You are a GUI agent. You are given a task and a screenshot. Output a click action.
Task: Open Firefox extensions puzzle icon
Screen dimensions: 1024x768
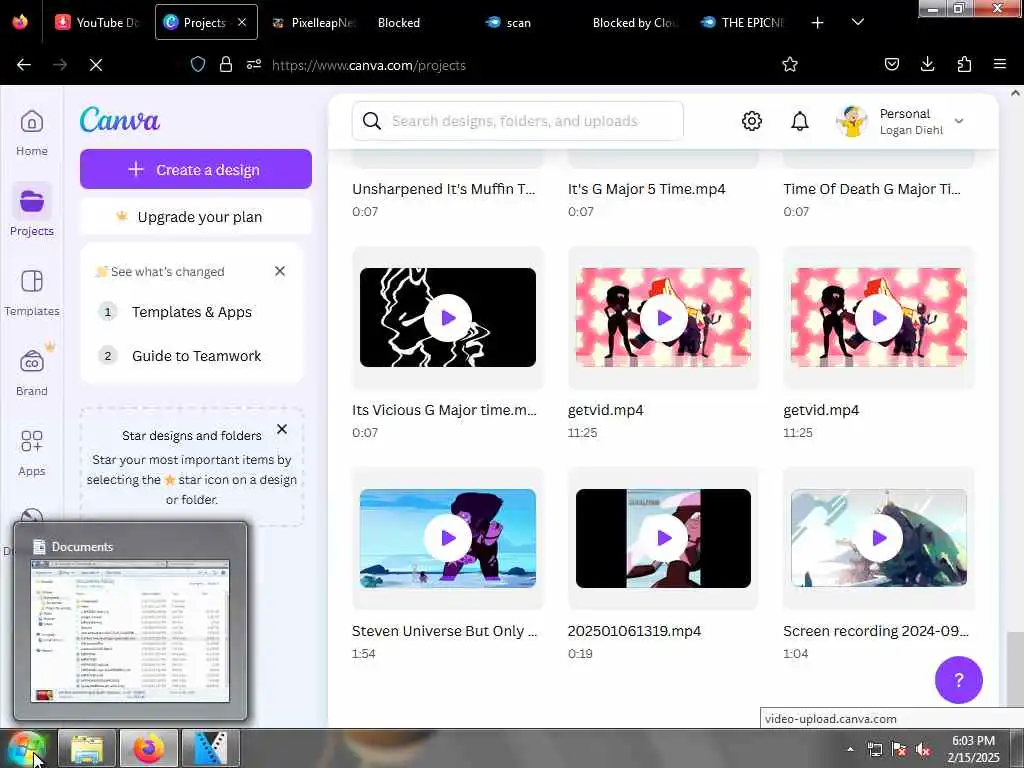(964, 64)
